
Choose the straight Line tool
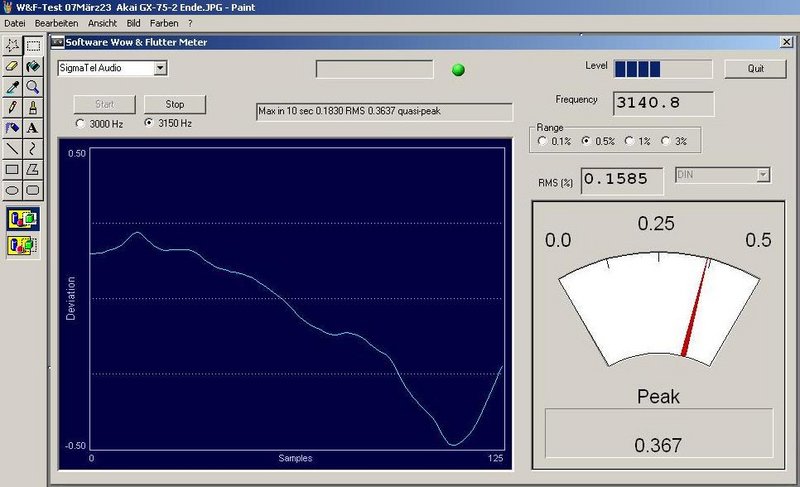(x=12, y=149)
